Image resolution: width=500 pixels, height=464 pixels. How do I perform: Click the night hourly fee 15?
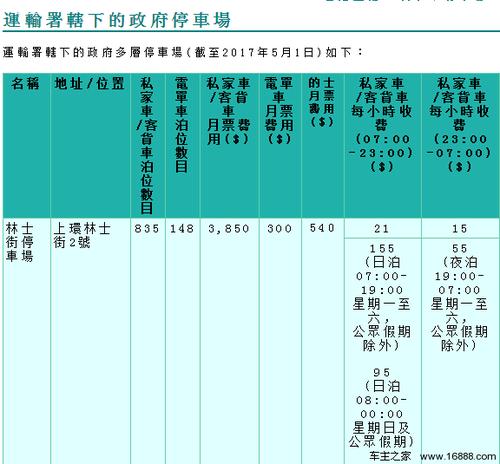pyautogui.click(x=460, y=229)
